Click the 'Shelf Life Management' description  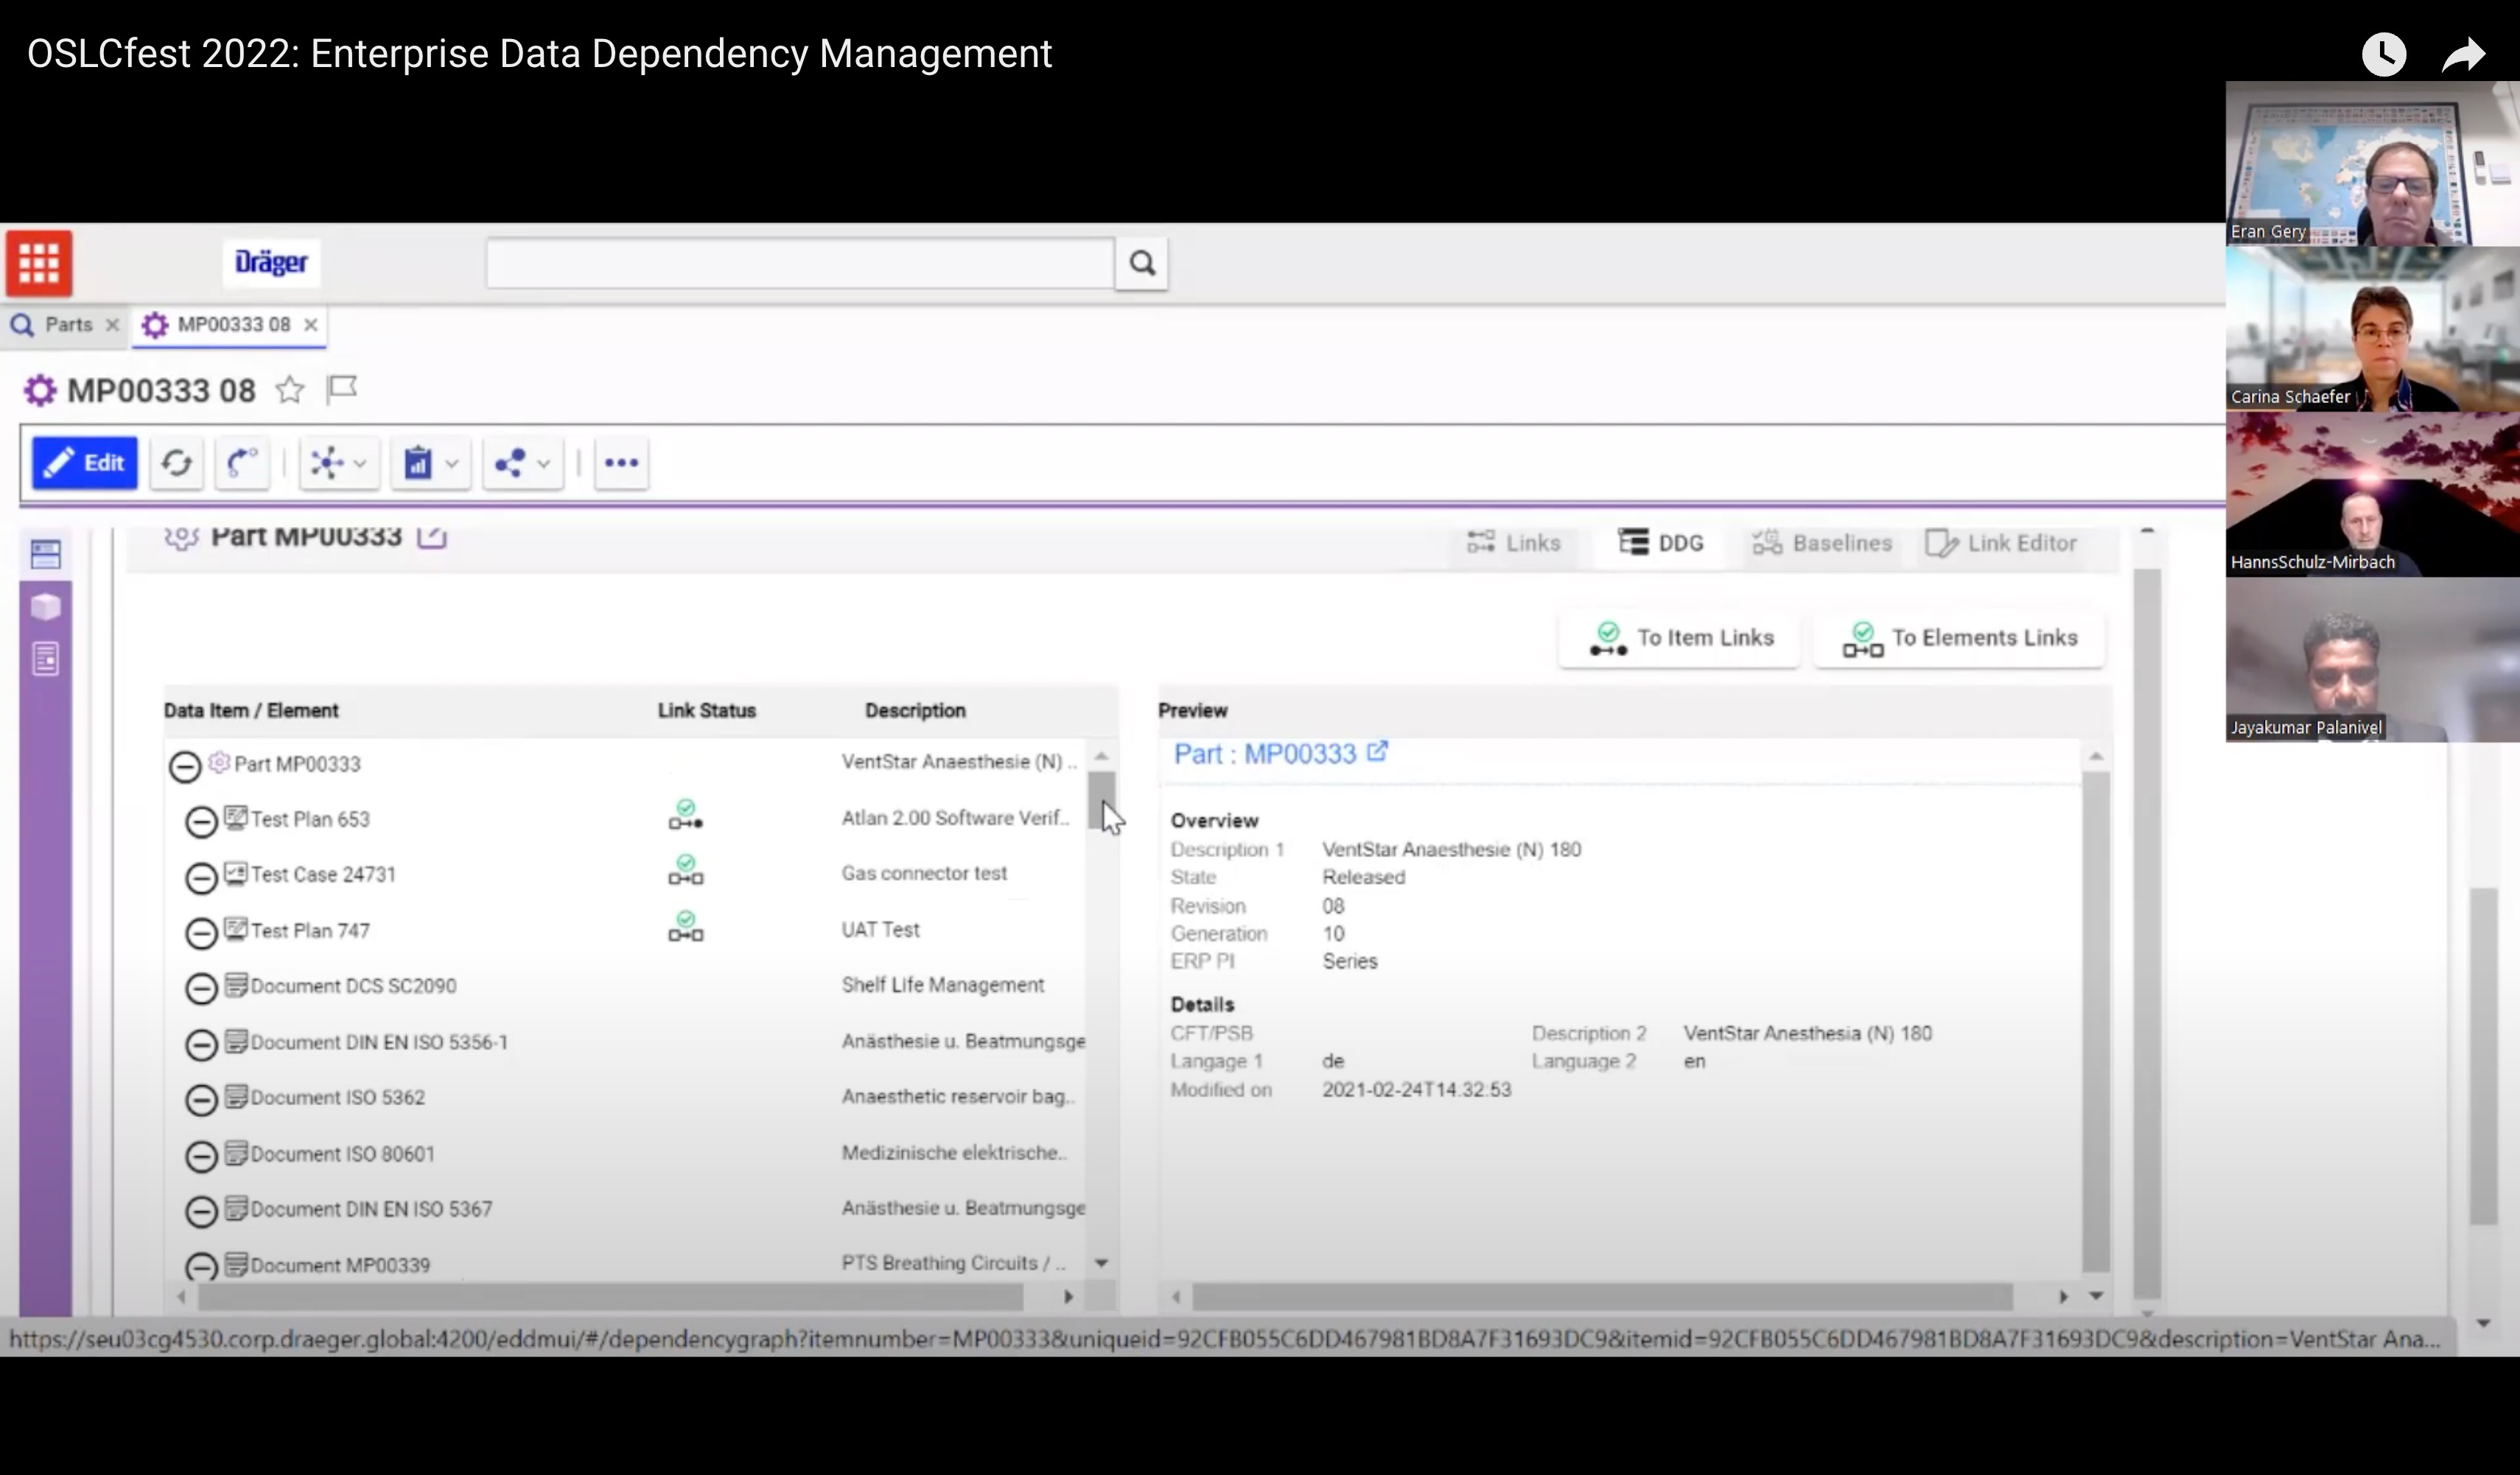click(943, 985)
